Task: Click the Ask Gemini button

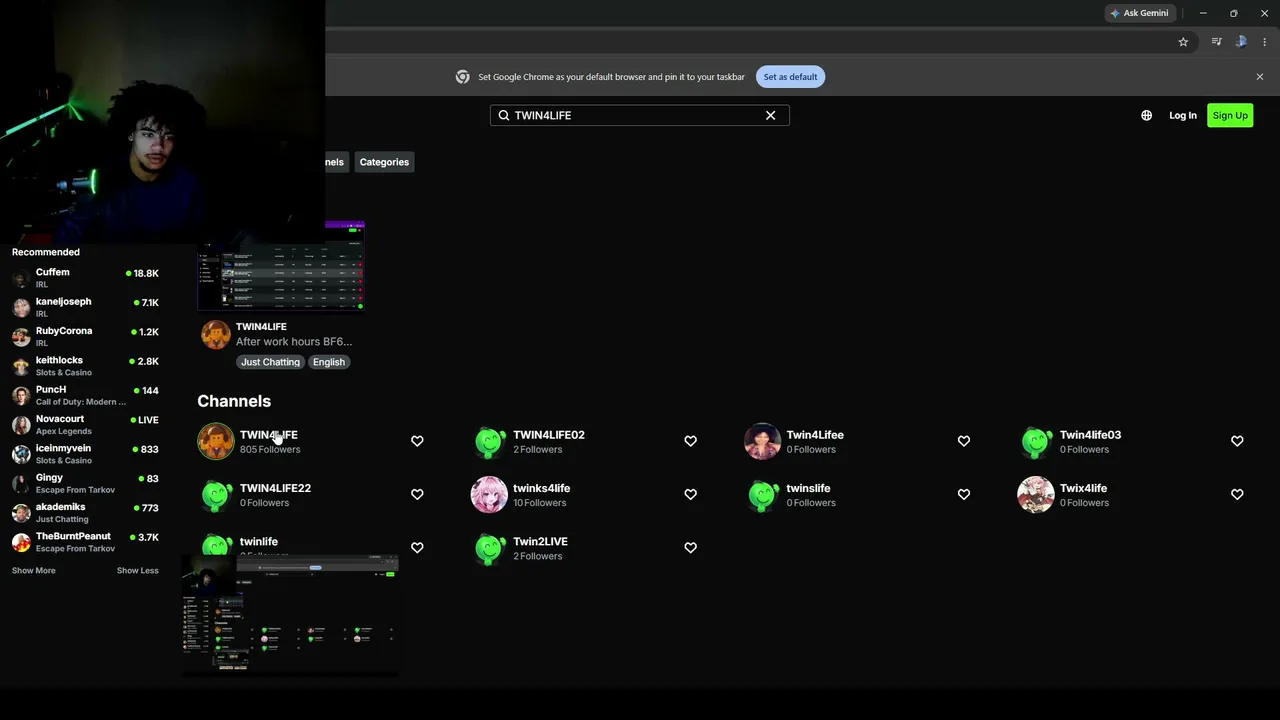Action: 1139,13
